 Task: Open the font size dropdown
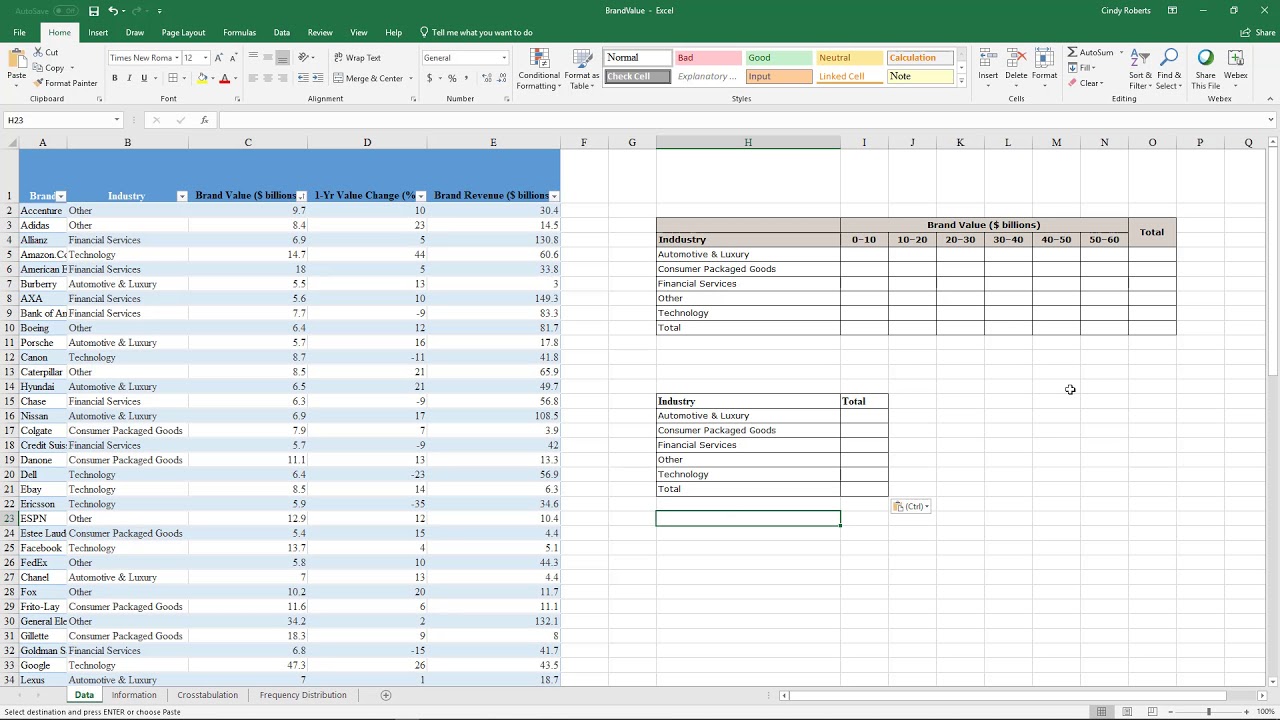tap(205, 58)
